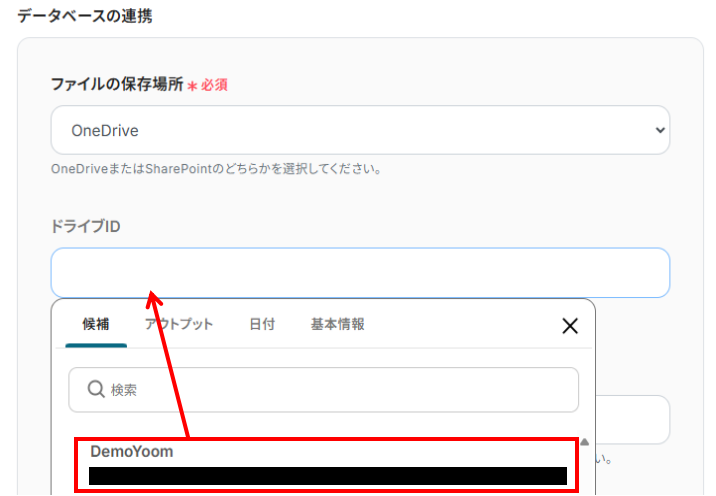Switch to the 候補 tab
Image resolution: width=716 pixels, height=496 pixels.
tap(96, 324)
